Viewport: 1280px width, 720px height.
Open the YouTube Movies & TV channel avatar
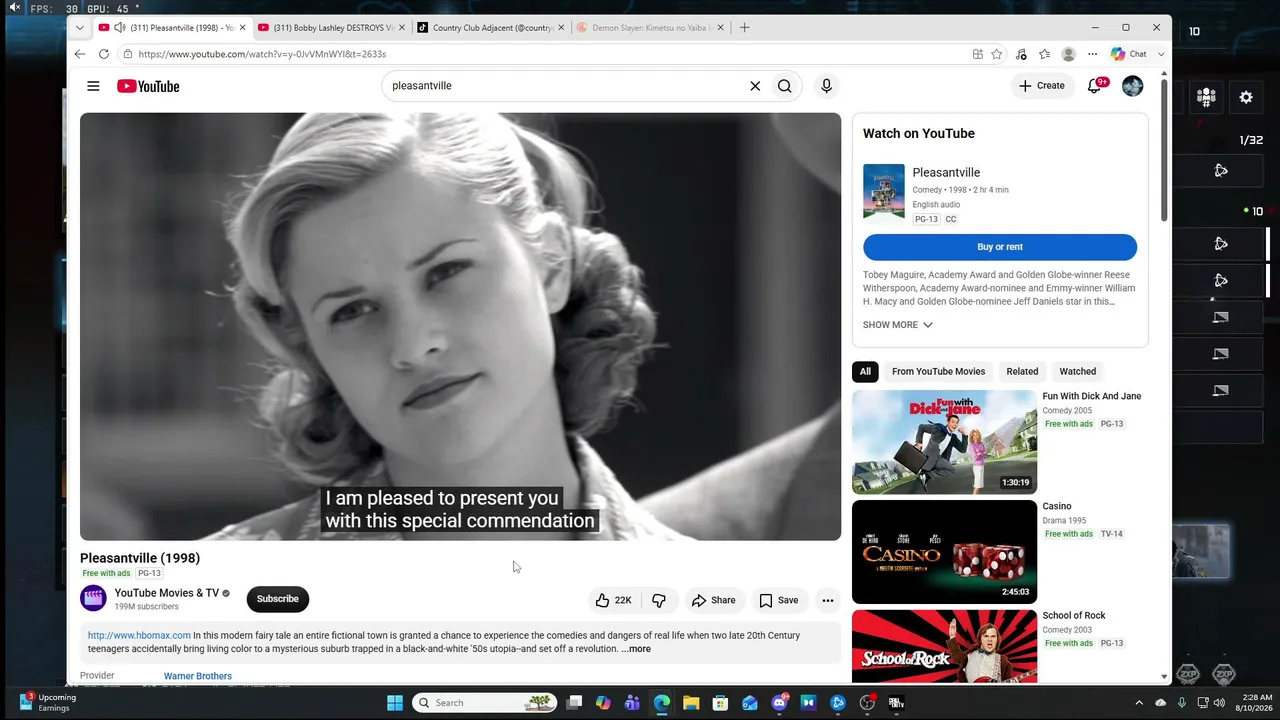click(93, 599)
